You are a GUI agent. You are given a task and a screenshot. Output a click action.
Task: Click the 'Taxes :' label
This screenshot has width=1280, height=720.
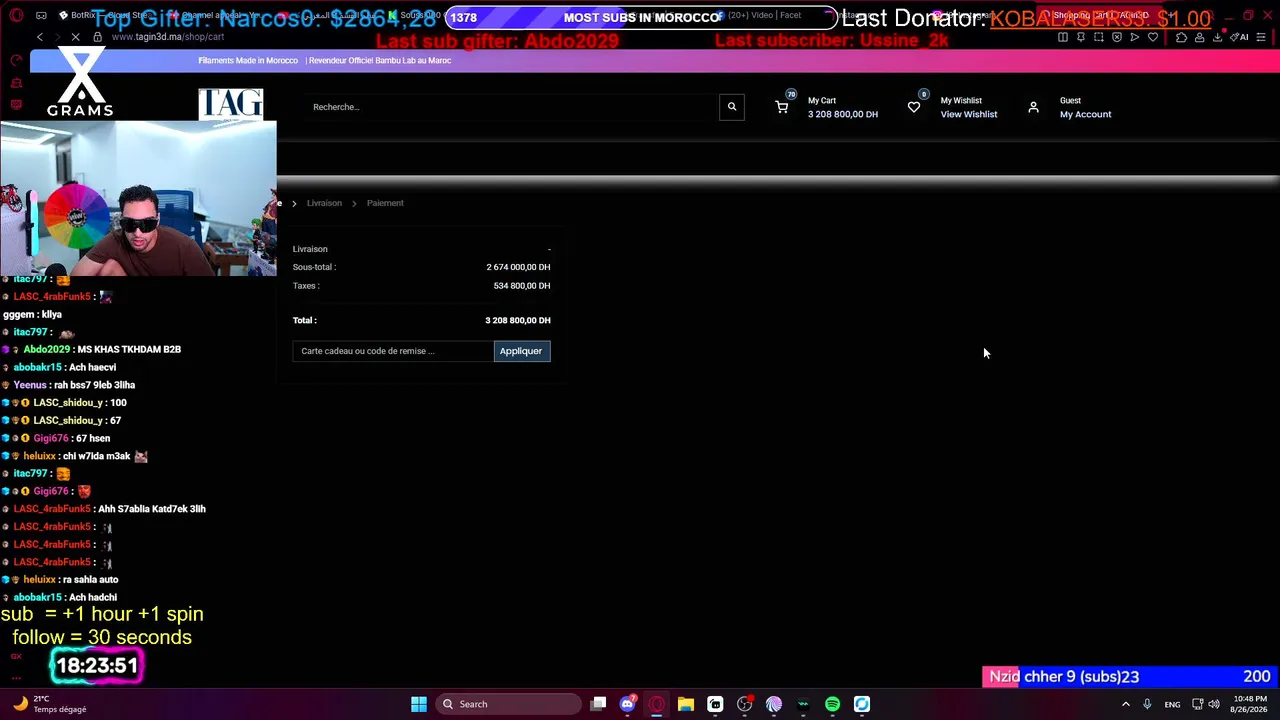pyautogui.click(x=306, y=286)
